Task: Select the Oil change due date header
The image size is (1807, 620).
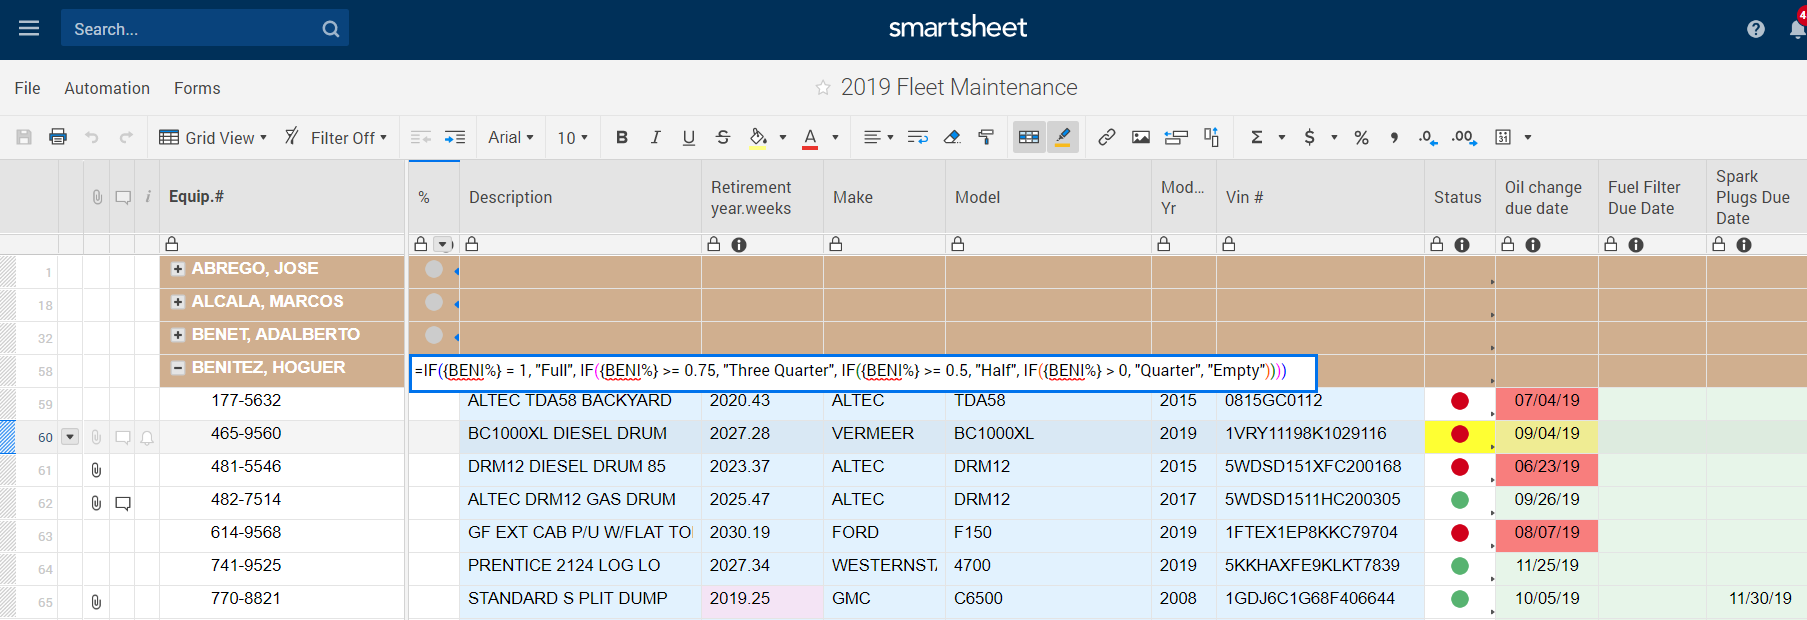Action: click(1547, 197)
